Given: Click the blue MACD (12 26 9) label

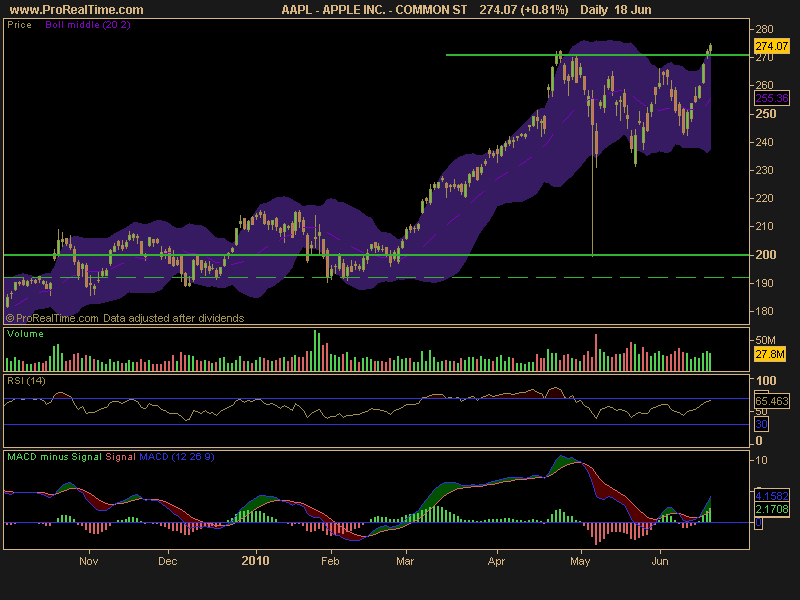Looking at the screenshot, I should [x=177, y=457].
